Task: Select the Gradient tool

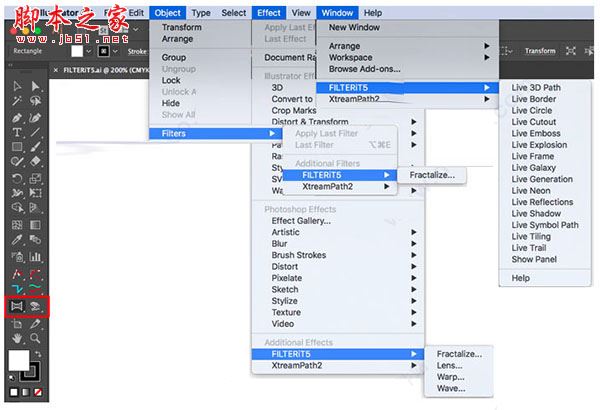Action: [x=35, y=224]
